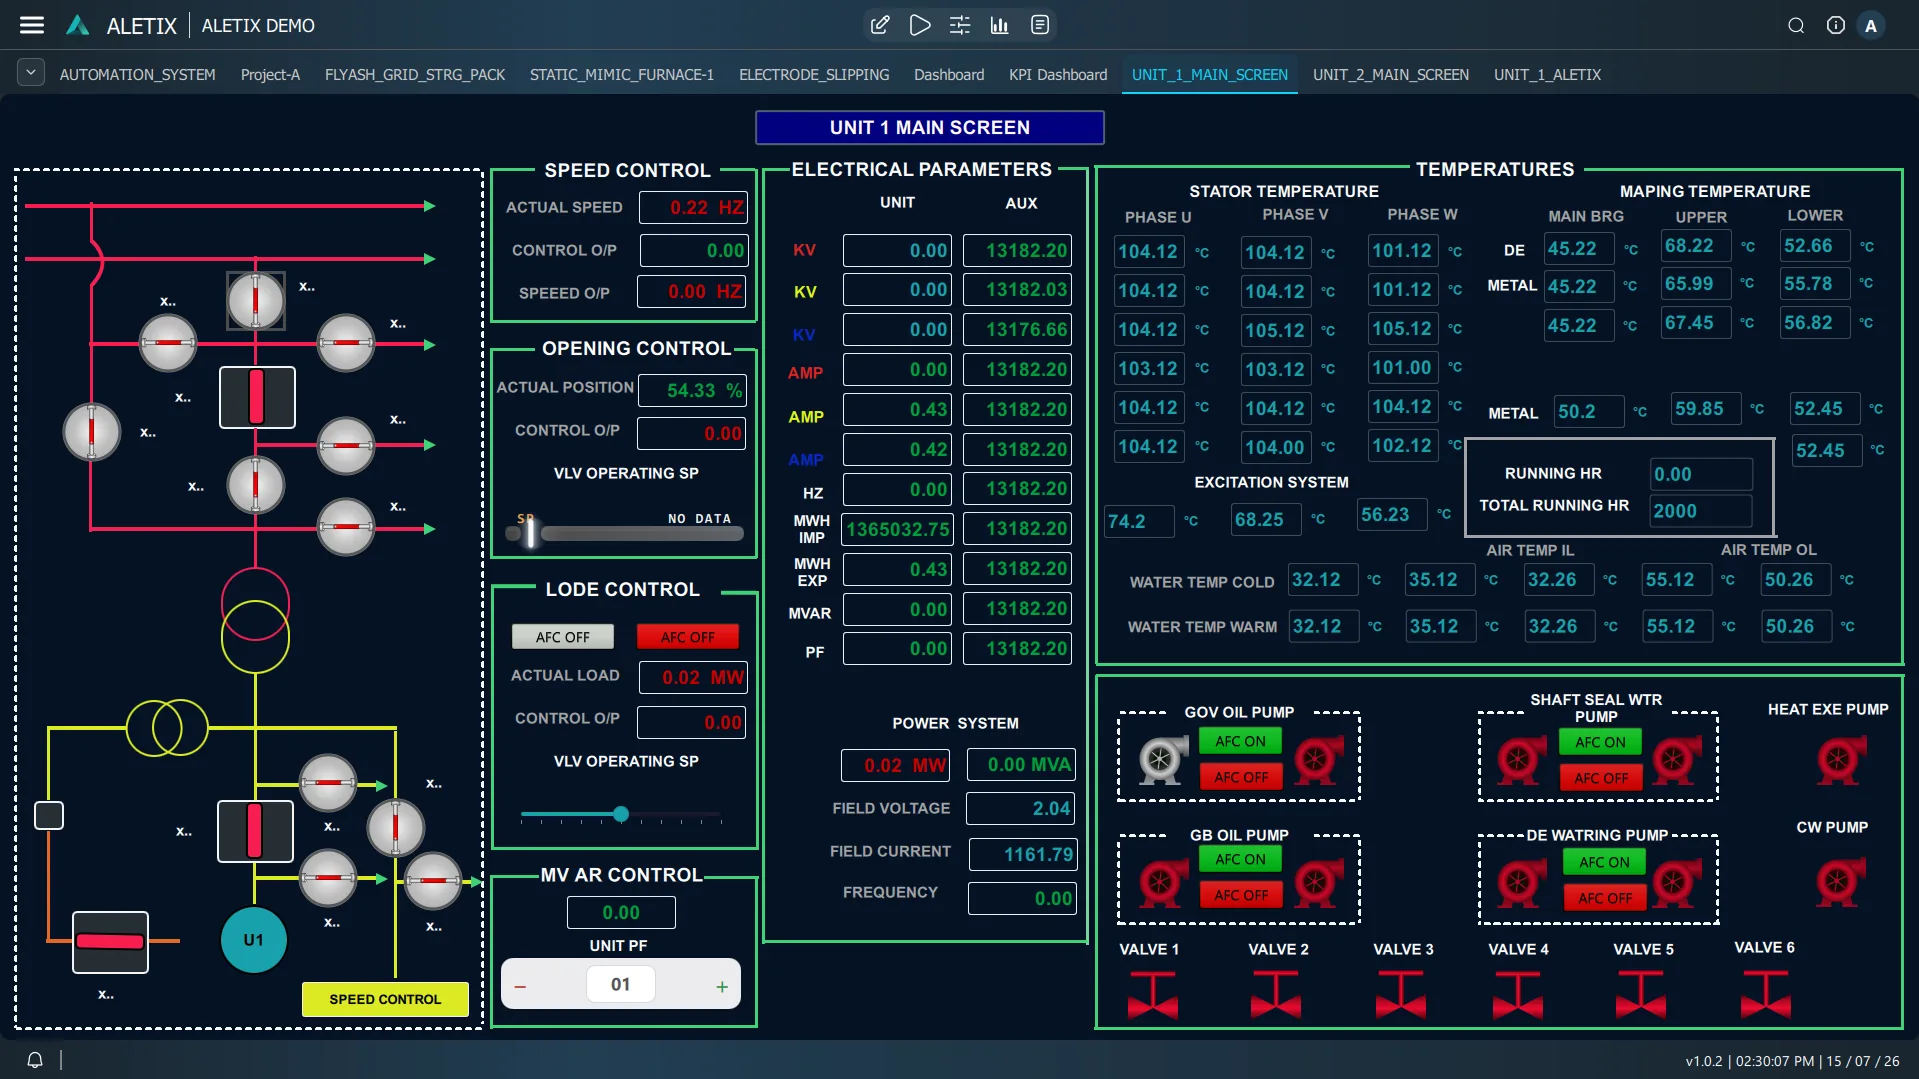The height and width of the screenshot is (1079, 1919).
Task: Open the bar chart icon in toolbar
Action: [x=1000, y=25]
